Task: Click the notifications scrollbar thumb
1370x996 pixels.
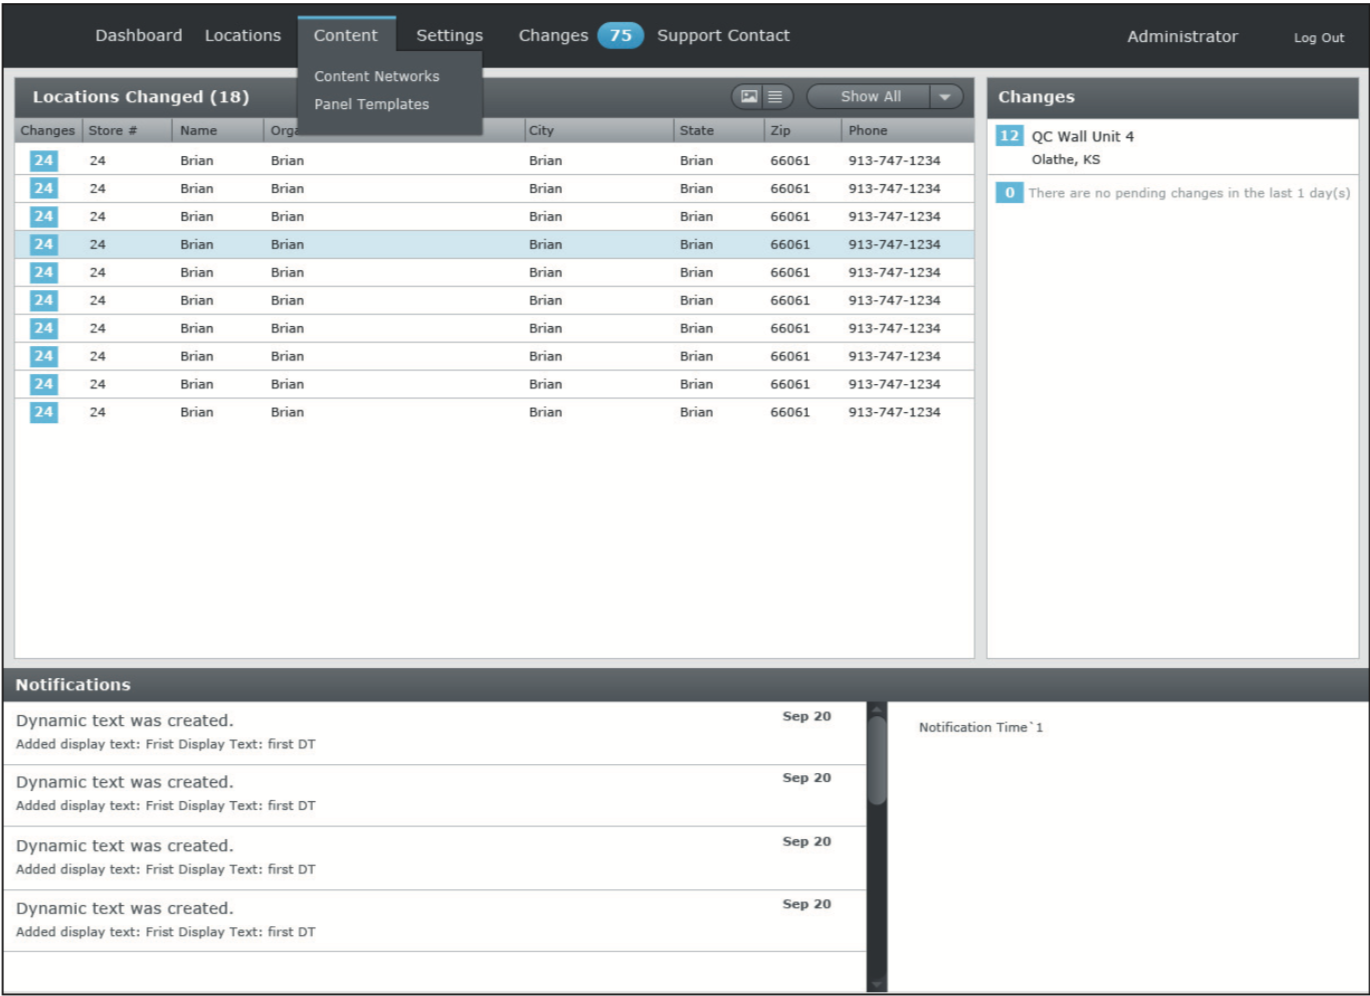Action: pos(877,760)
